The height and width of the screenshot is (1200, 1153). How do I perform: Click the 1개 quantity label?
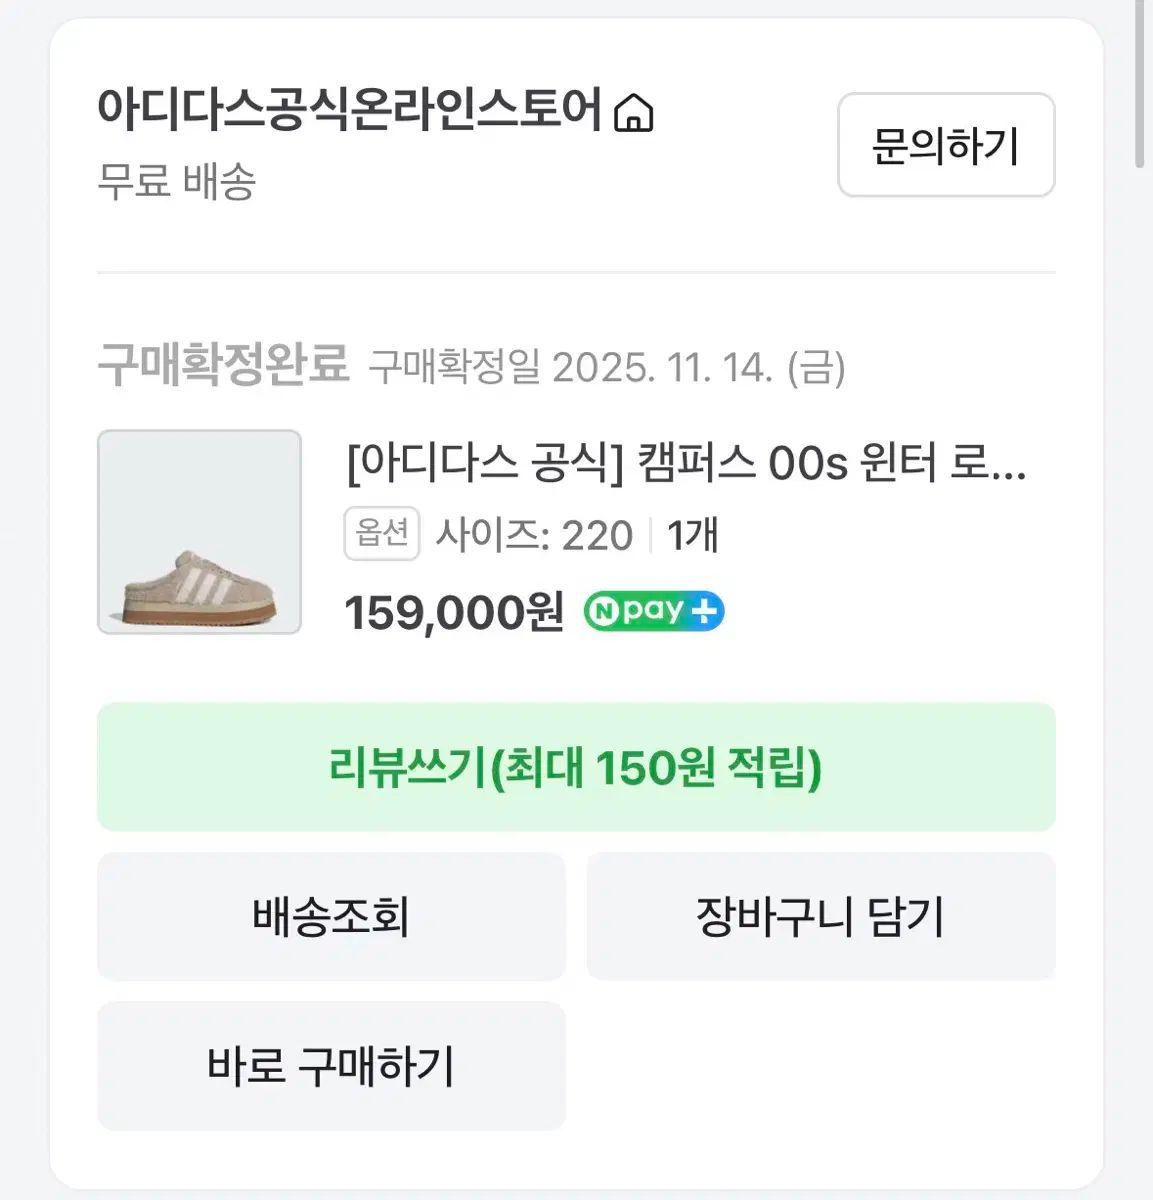tap(693, 536)
